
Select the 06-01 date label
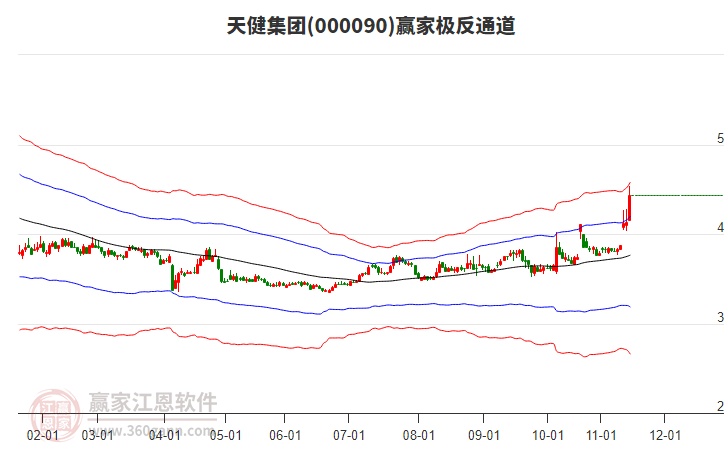[x=285, y=435]
